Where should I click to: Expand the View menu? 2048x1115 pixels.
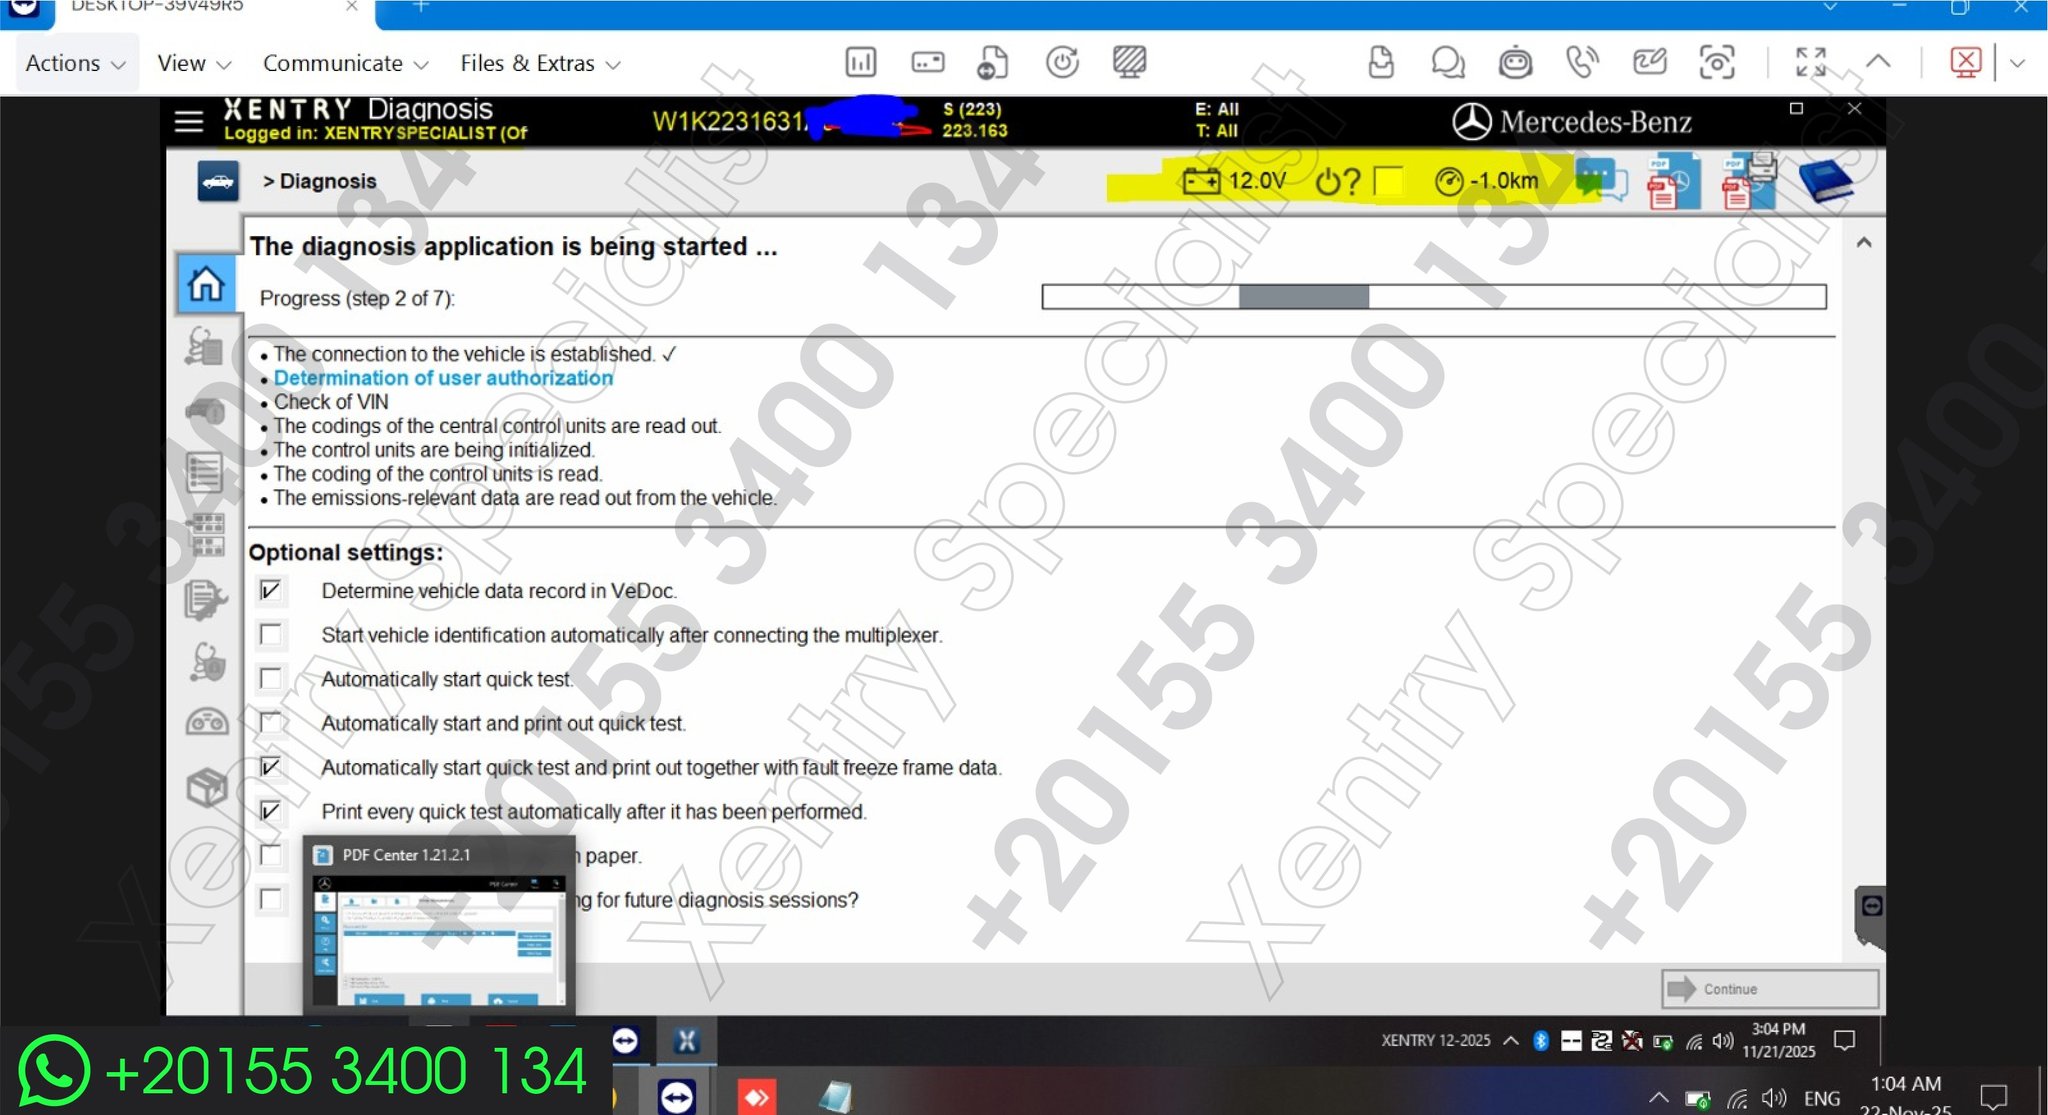point(194,63)
